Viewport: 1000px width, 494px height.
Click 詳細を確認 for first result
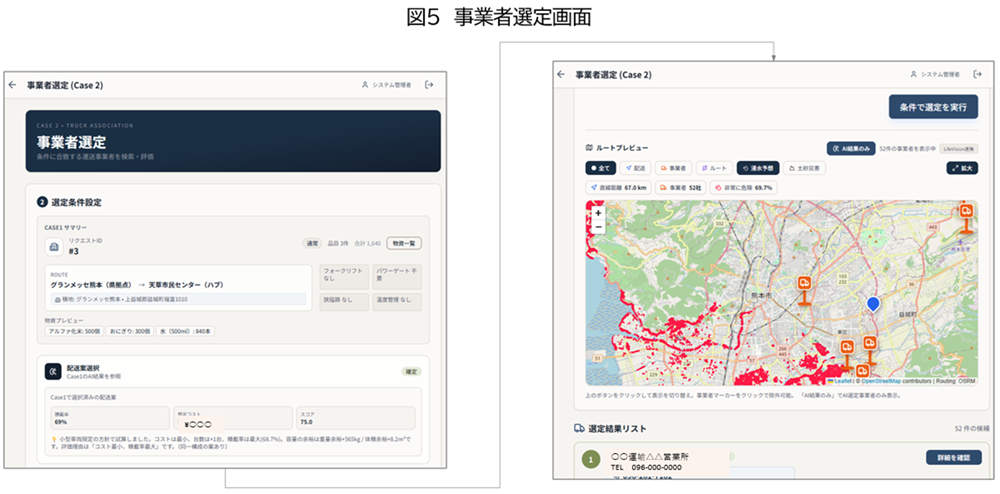tap(954, 457)
